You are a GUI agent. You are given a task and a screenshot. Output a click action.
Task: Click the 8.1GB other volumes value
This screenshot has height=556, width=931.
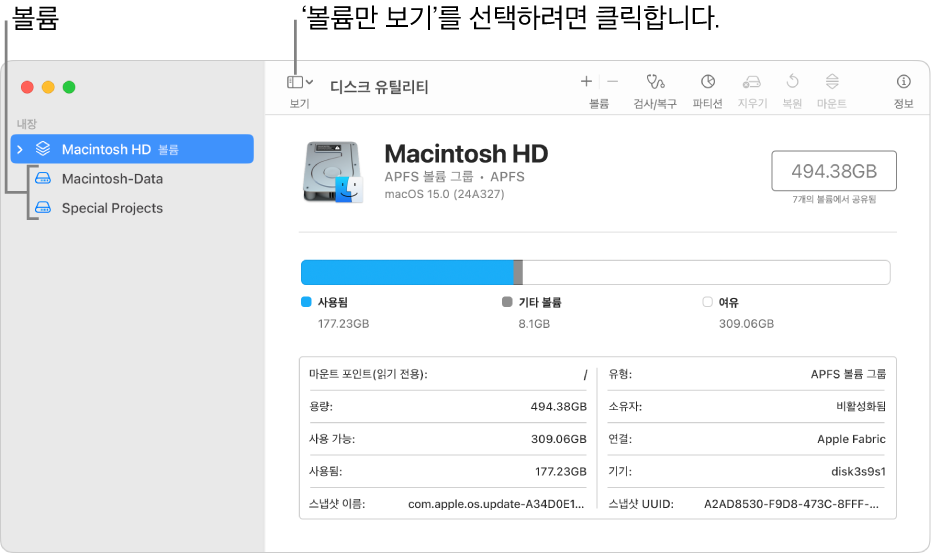click(534, 324)
